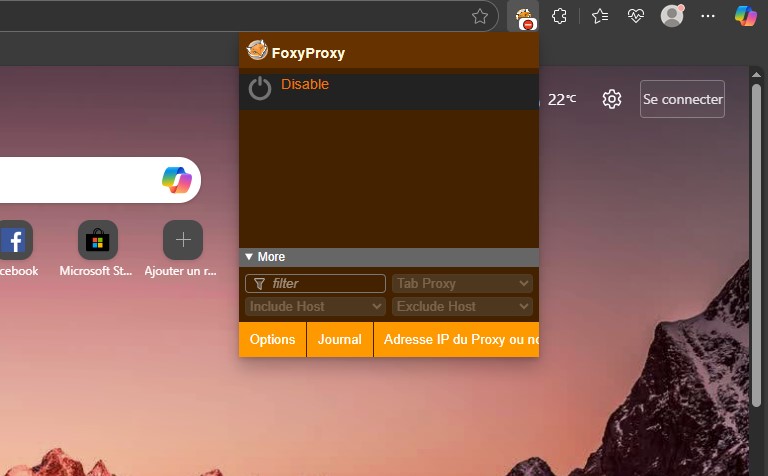
Task: Open Copilot sidebar icon in toolbar
Action: click(x=745, y=16)
